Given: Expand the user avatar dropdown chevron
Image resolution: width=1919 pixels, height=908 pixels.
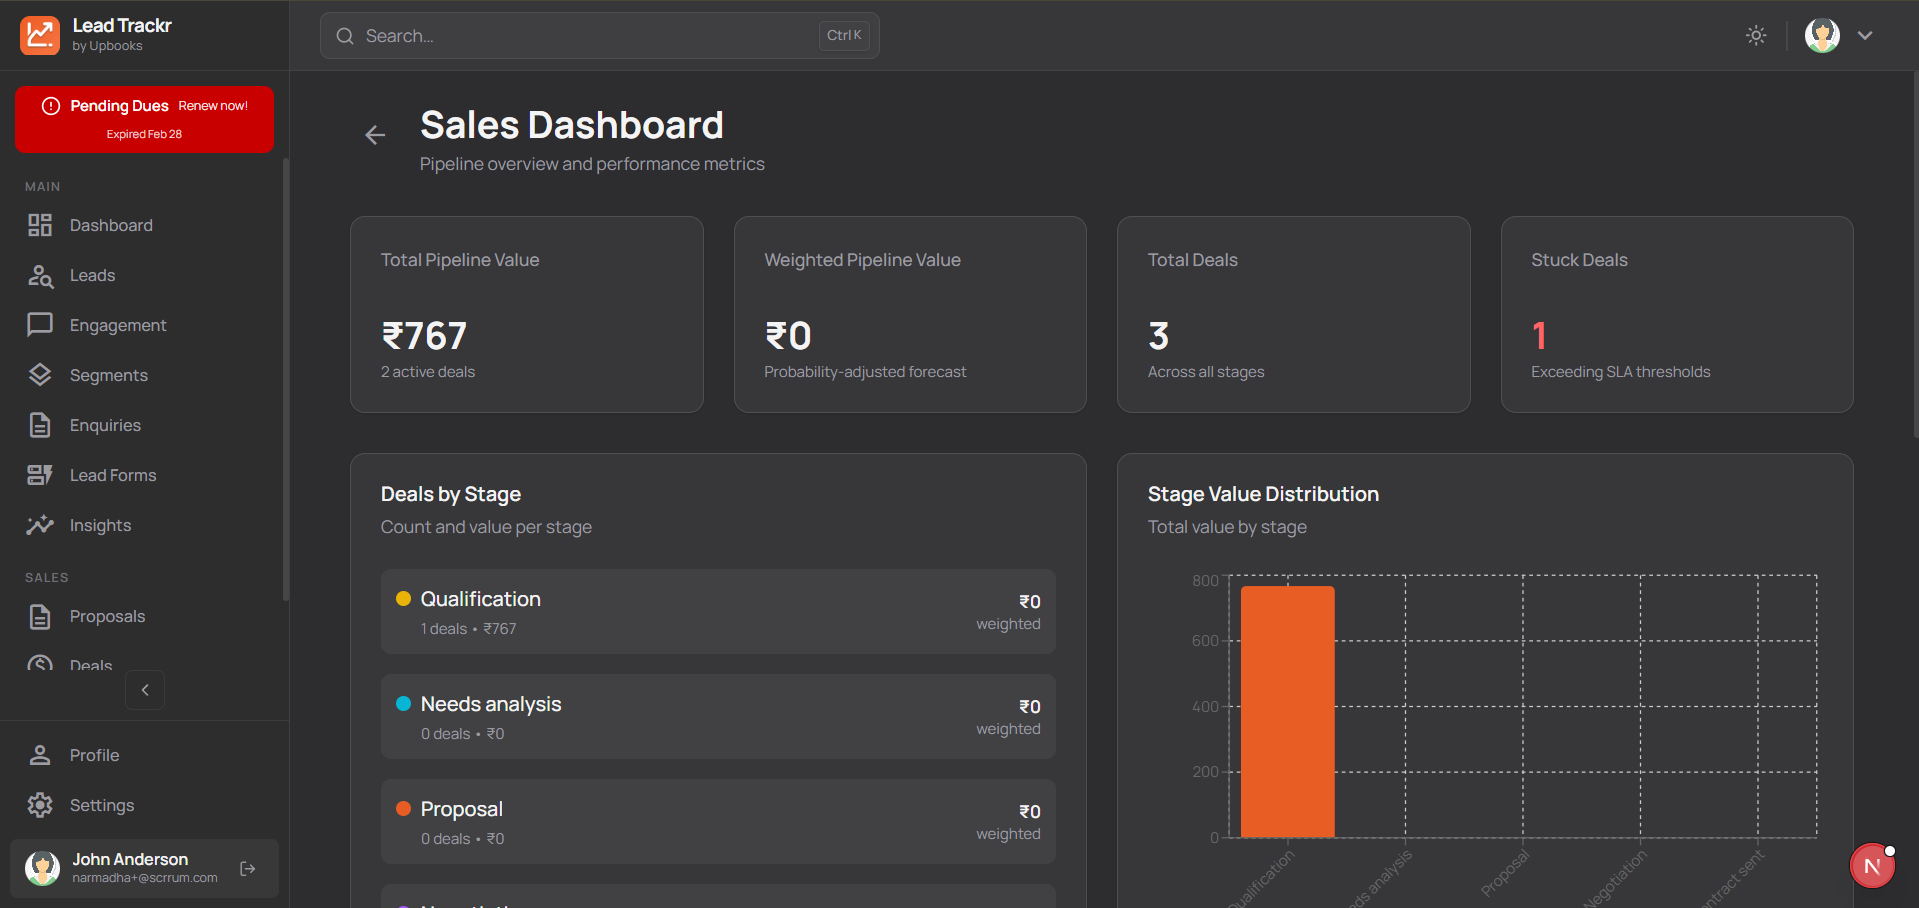Looking at the screenshot, I should [1865, 35].
